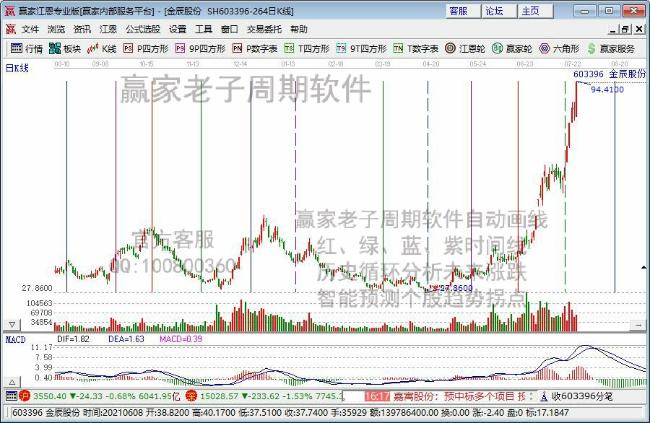Click the 603396 金辰股份 chart label
The width and height of the screenshot is (650, 423).
point(609,74)
